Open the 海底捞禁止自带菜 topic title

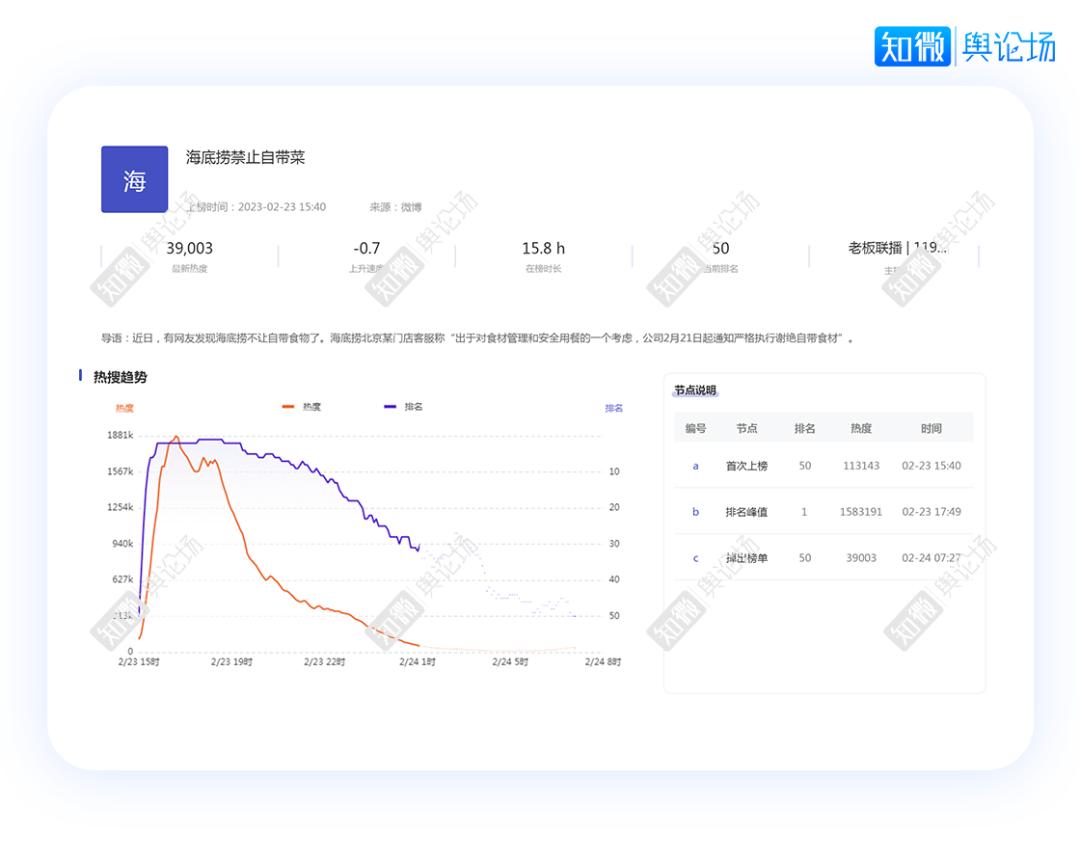click(x=245, y=157)
